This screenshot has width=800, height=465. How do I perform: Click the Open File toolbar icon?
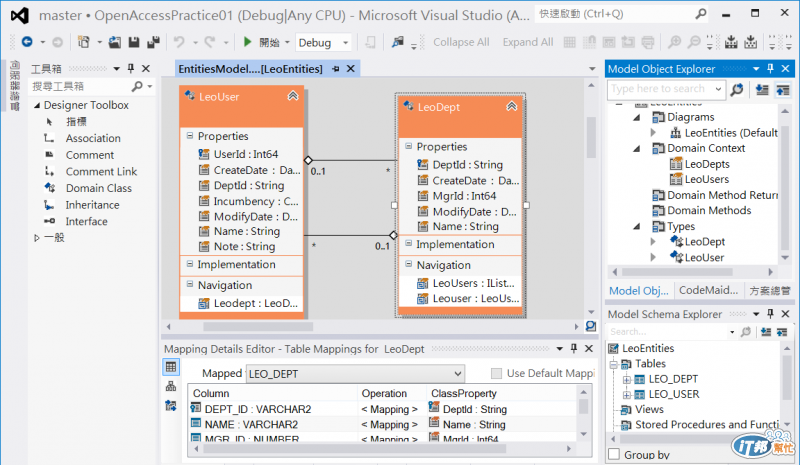115,42
